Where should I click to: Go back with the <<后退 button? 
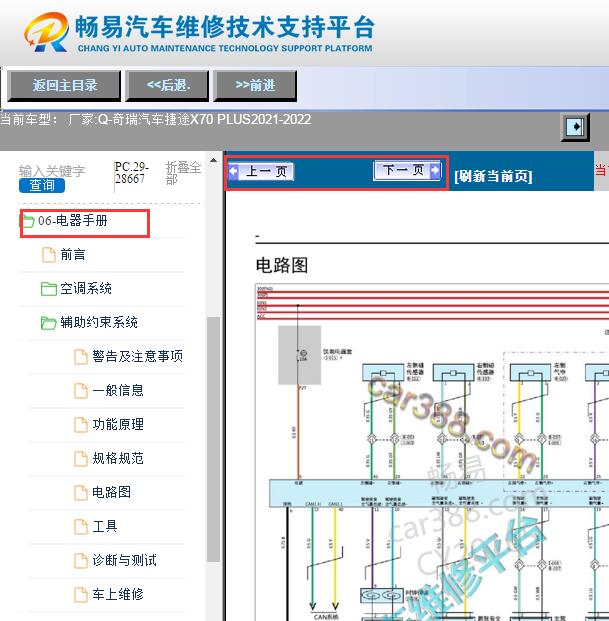point(167,86)
